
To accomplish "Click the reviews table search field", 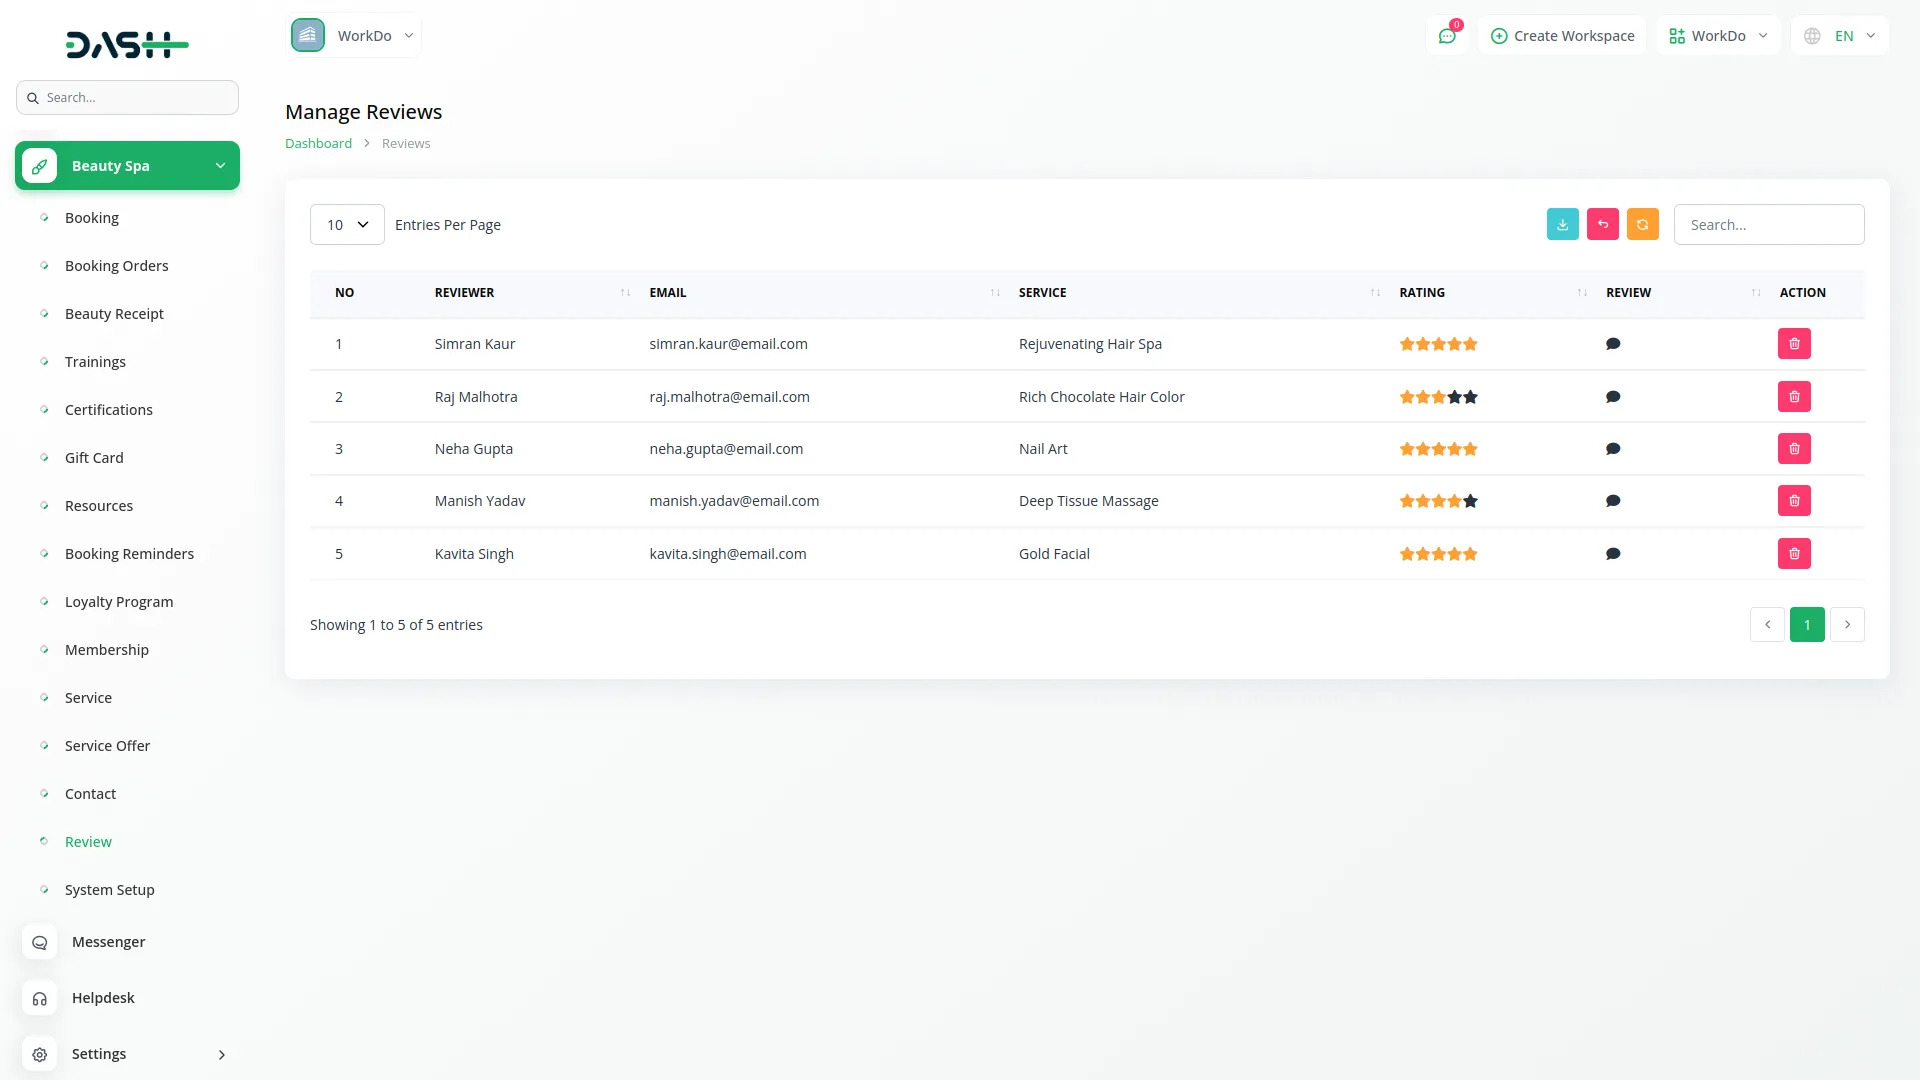I will (1768, 225).
